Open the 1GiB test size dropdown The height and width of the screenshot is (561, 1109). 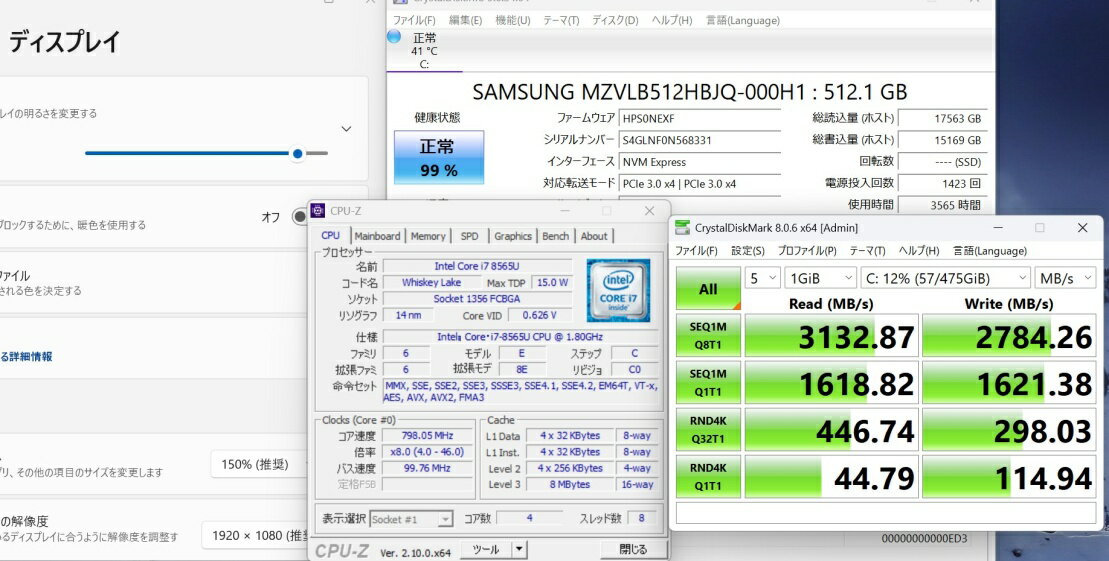click(x=820, y=277)
